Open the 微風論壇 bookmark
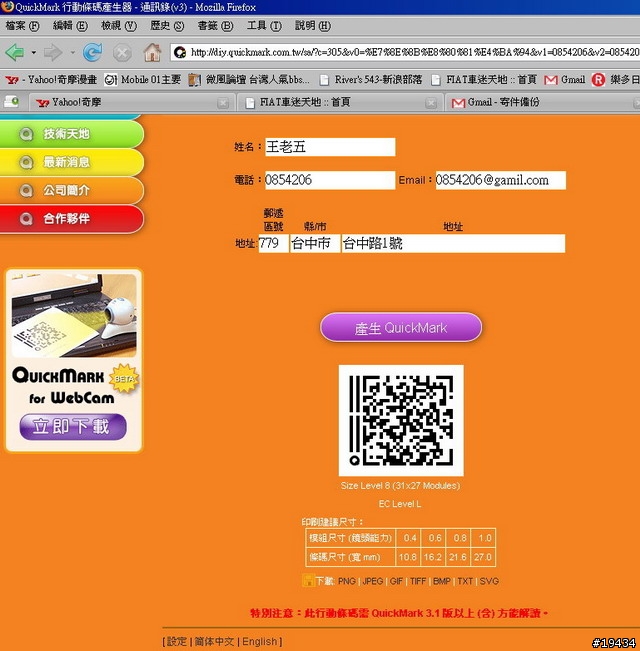 (249, 79)
